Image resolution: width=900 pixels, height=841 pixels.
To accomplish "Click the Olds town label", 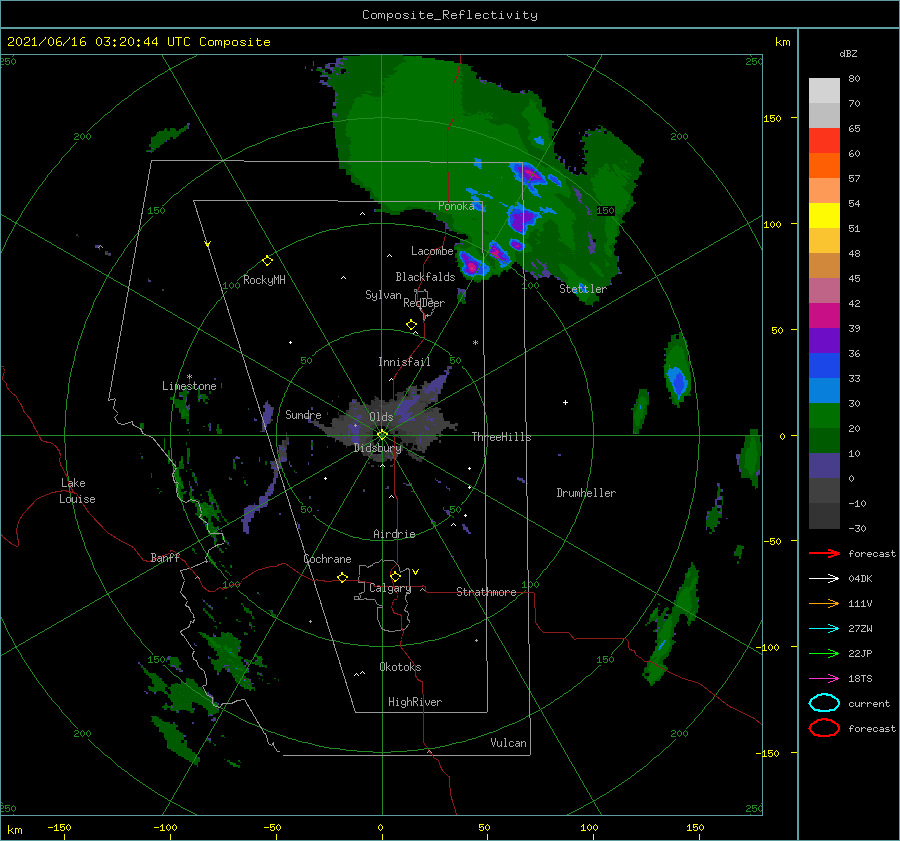I will click(x=381, y=417).
